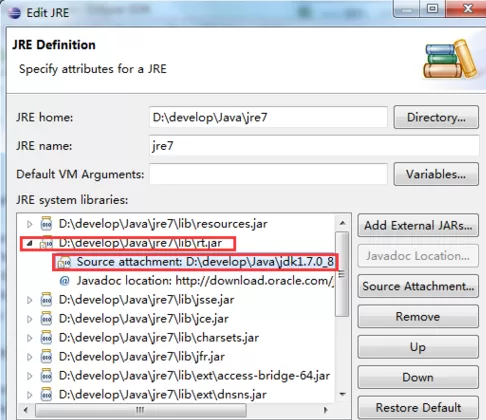Click the jce.jar library icon
The height and width of the screenshot is (420, 486).
(46, 319)
